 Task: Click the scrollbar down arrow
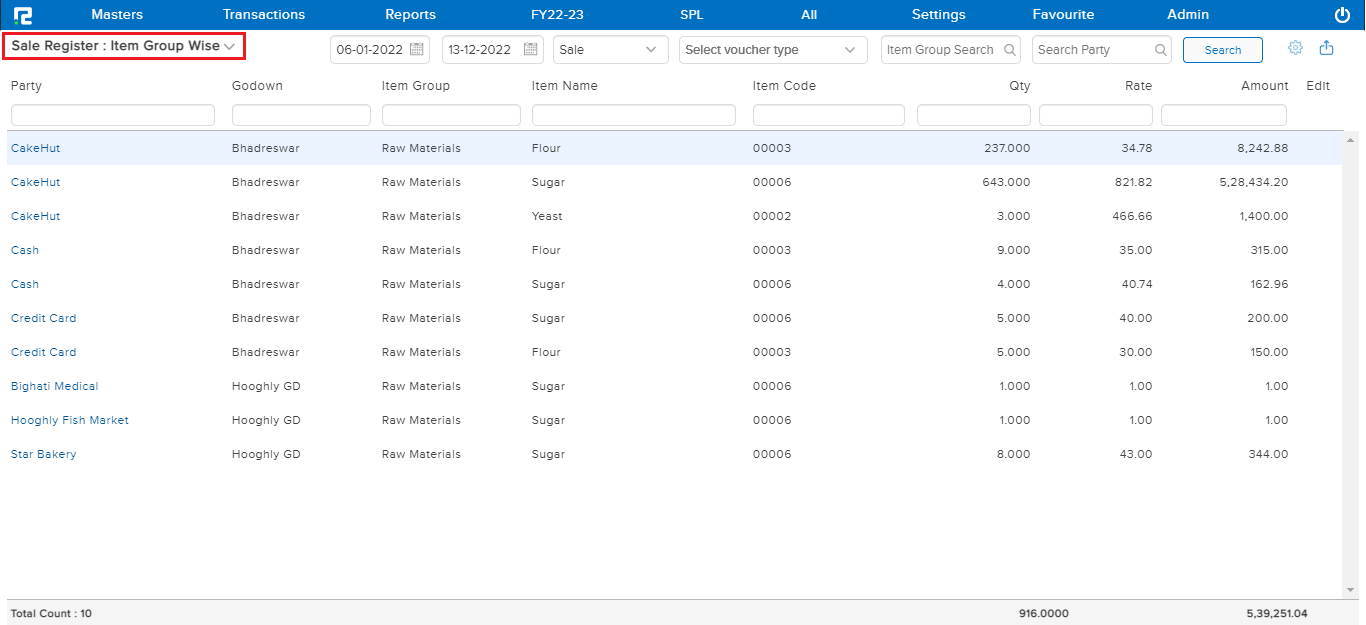tap(1350, 590)
